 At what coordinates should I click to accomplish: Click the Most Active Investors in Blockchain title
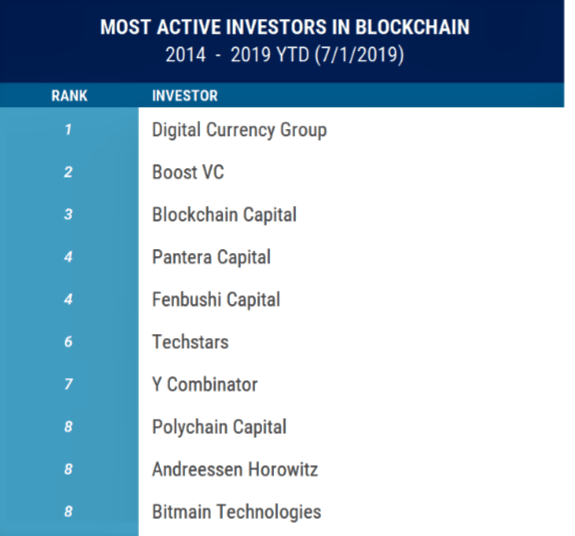tap(285, 27)
